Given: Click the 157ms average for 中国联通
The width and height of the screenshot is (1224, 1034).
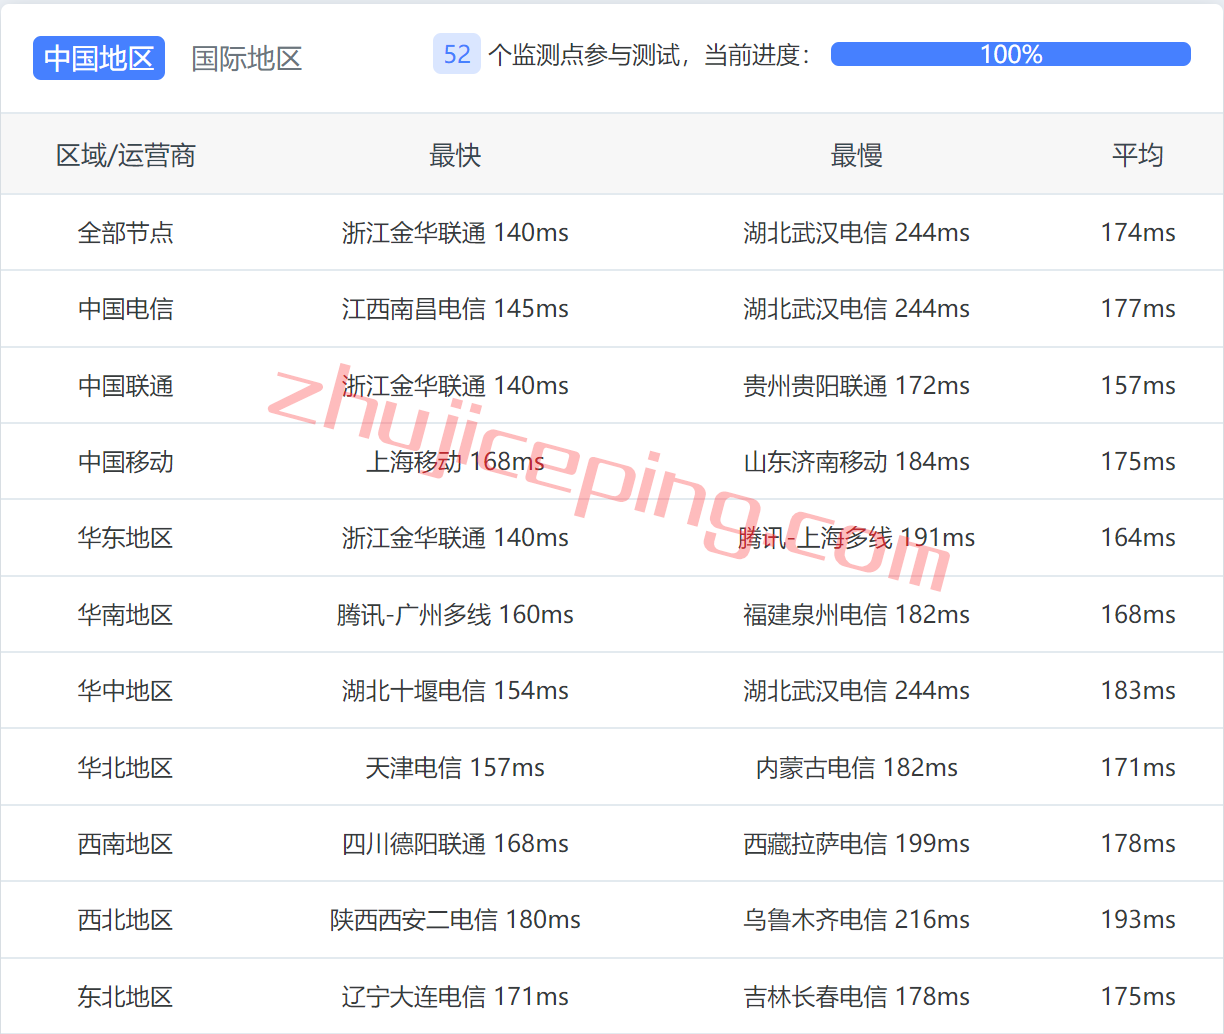Looking at the screenshot, I should coord(1138,385).
